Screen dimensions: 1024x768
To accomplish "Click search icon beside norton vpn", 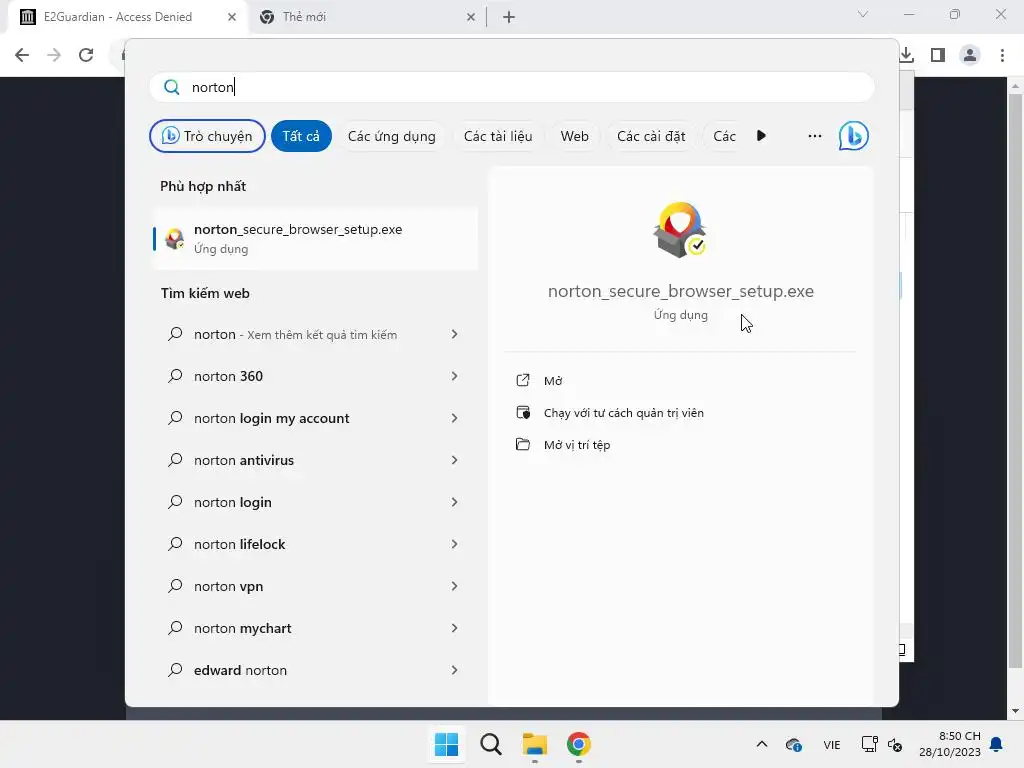I will 175,586.
